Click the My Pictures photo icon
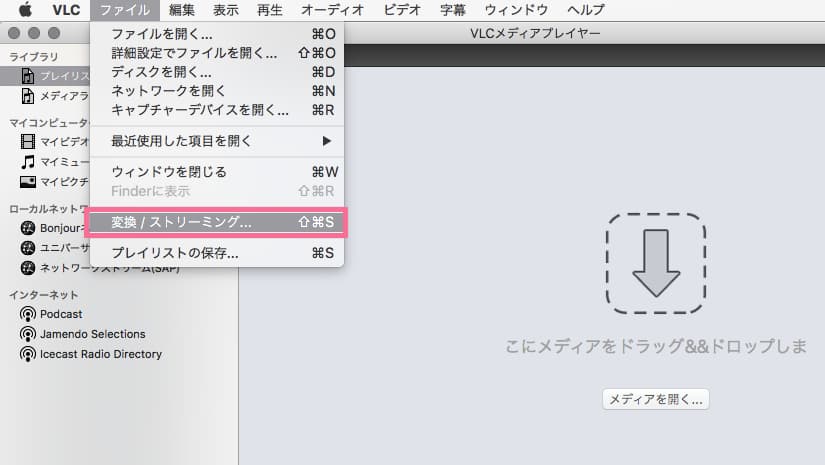Viewport: 825px width, 465px height. coord(28,182)
